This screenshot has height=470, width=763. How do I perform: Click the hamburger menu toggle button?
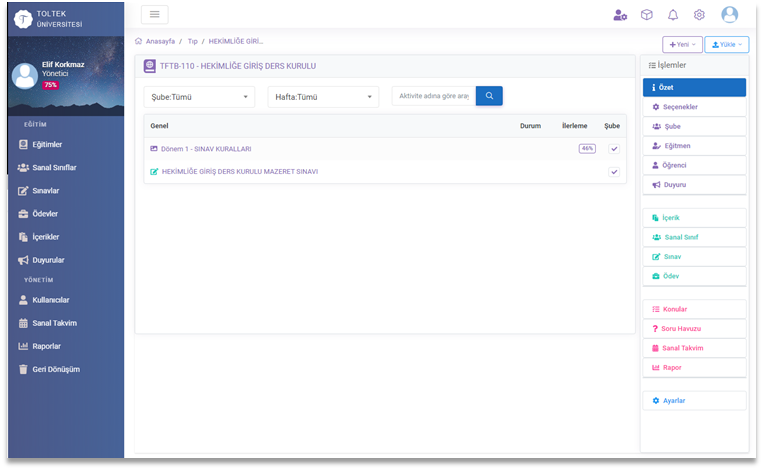(x=154, y=14)
